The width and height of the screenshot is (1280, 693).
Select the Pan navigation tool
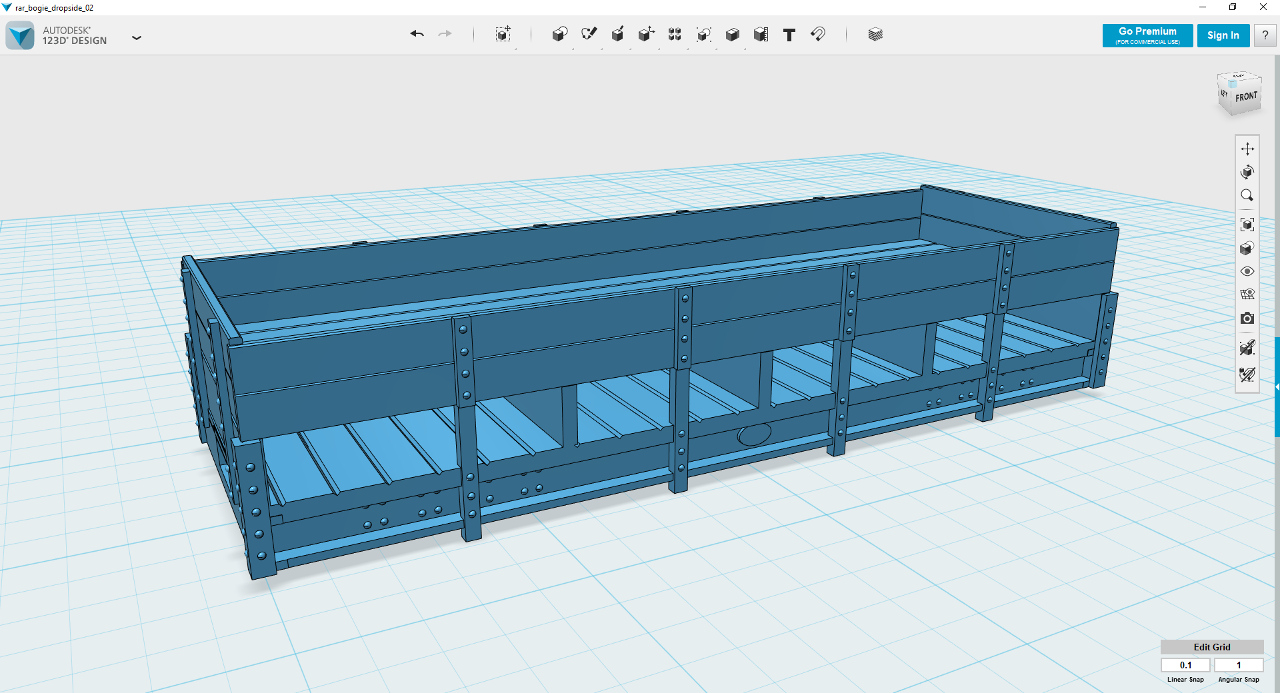click(x=1247, y=148)
